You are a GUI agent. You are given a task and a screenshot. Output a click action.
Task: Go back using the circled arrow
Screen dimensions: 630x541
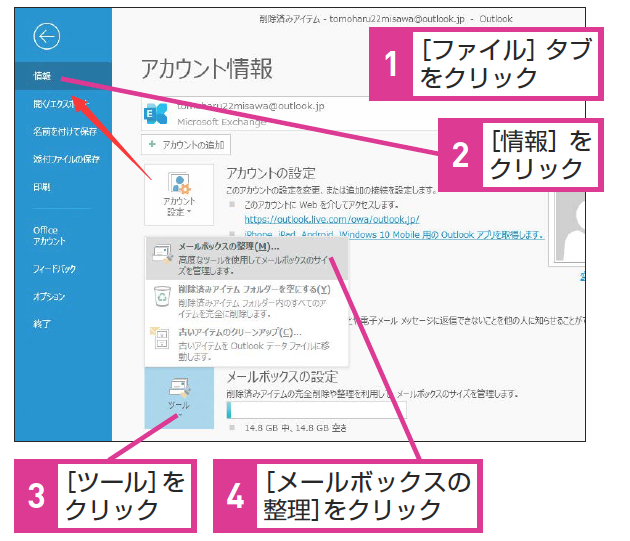pos(47,37)
